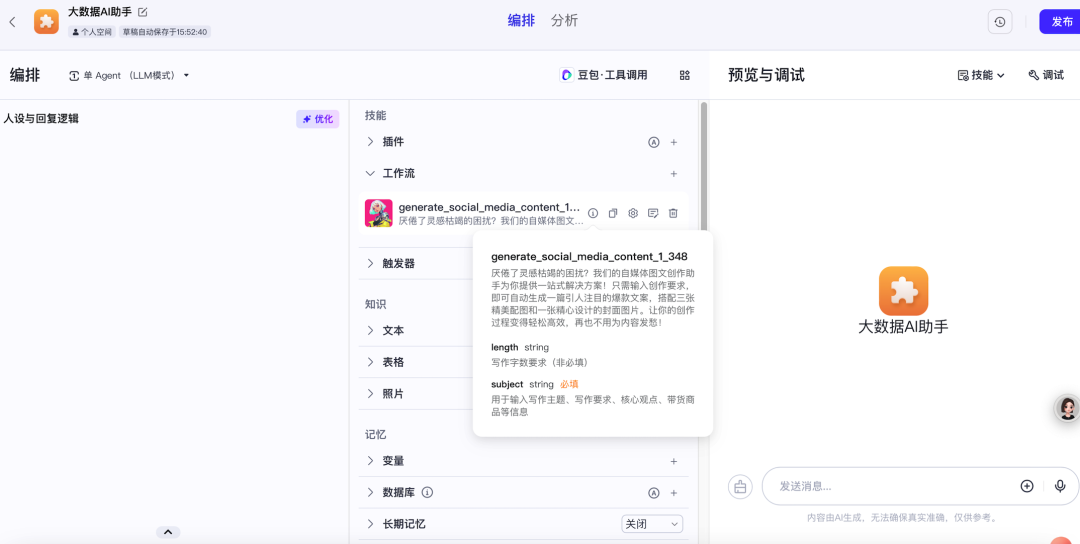
Task: Click the briefcase icon beside message box
Action: coord(740,486)
